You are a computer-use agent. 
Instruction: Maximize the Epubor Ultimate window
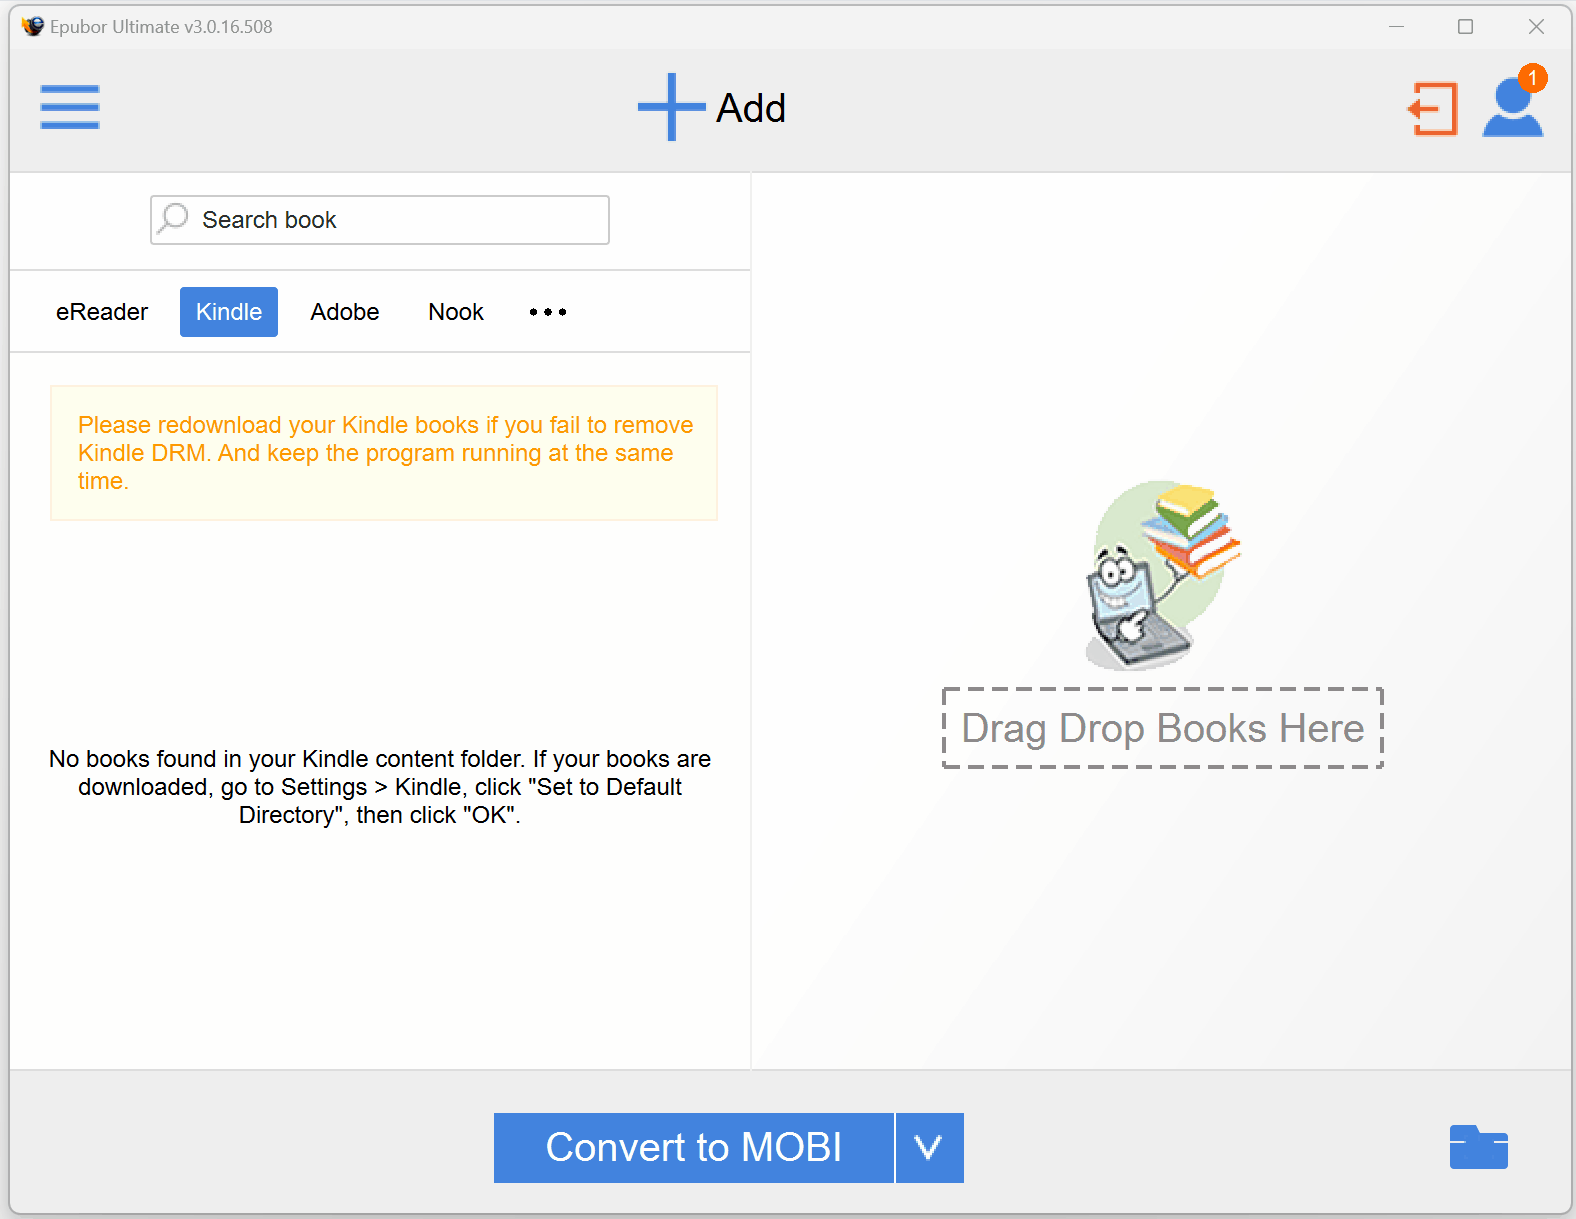coord(1465,26)
